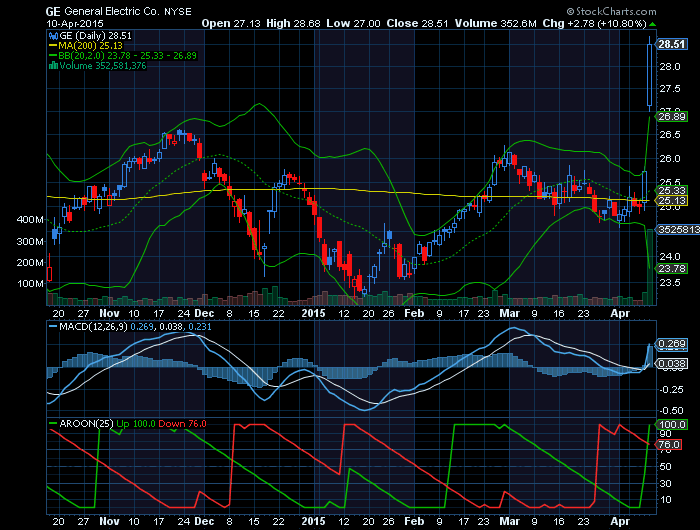This screenshot has width=700, height=530.
Task: Click the green line marker before AROON(25)
Action: [x=53, y=424]
